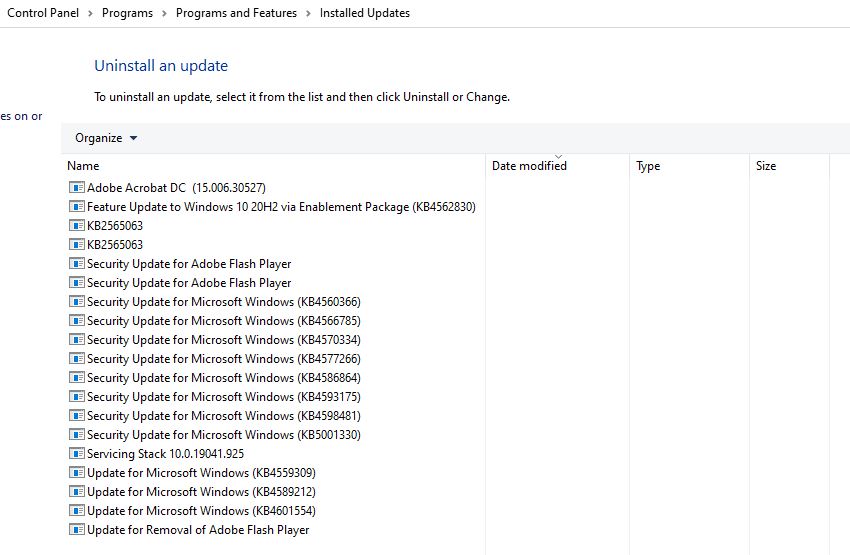Open Programs and Features breadcrumb item

point(236,13)
